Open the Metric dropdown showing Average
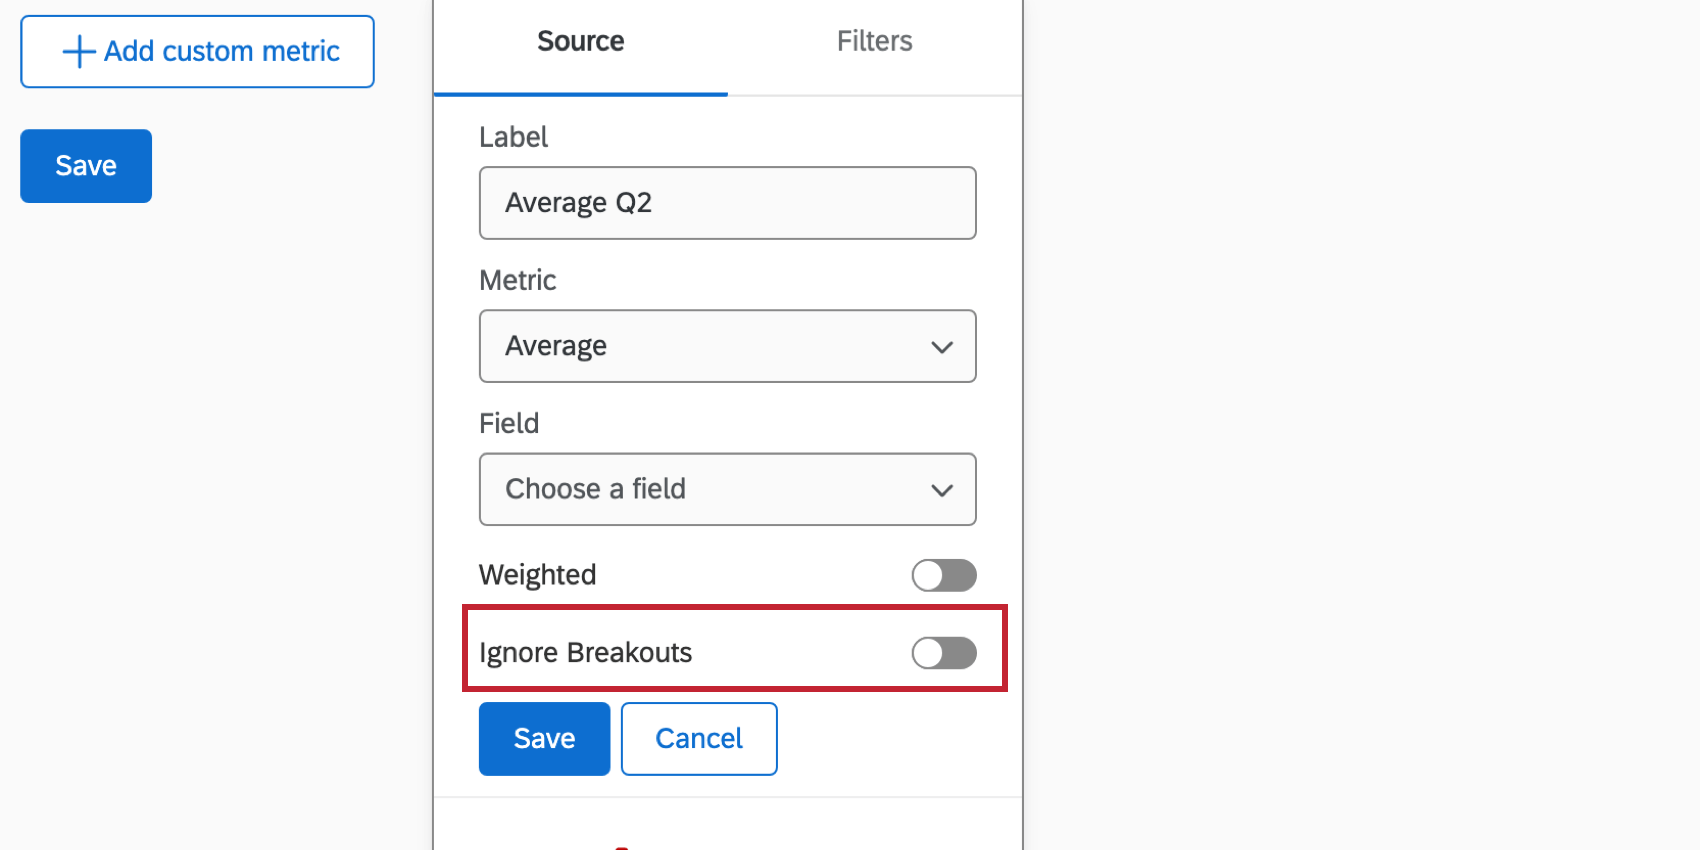The height and width of the screenshot is (850, 1700). 727,346
